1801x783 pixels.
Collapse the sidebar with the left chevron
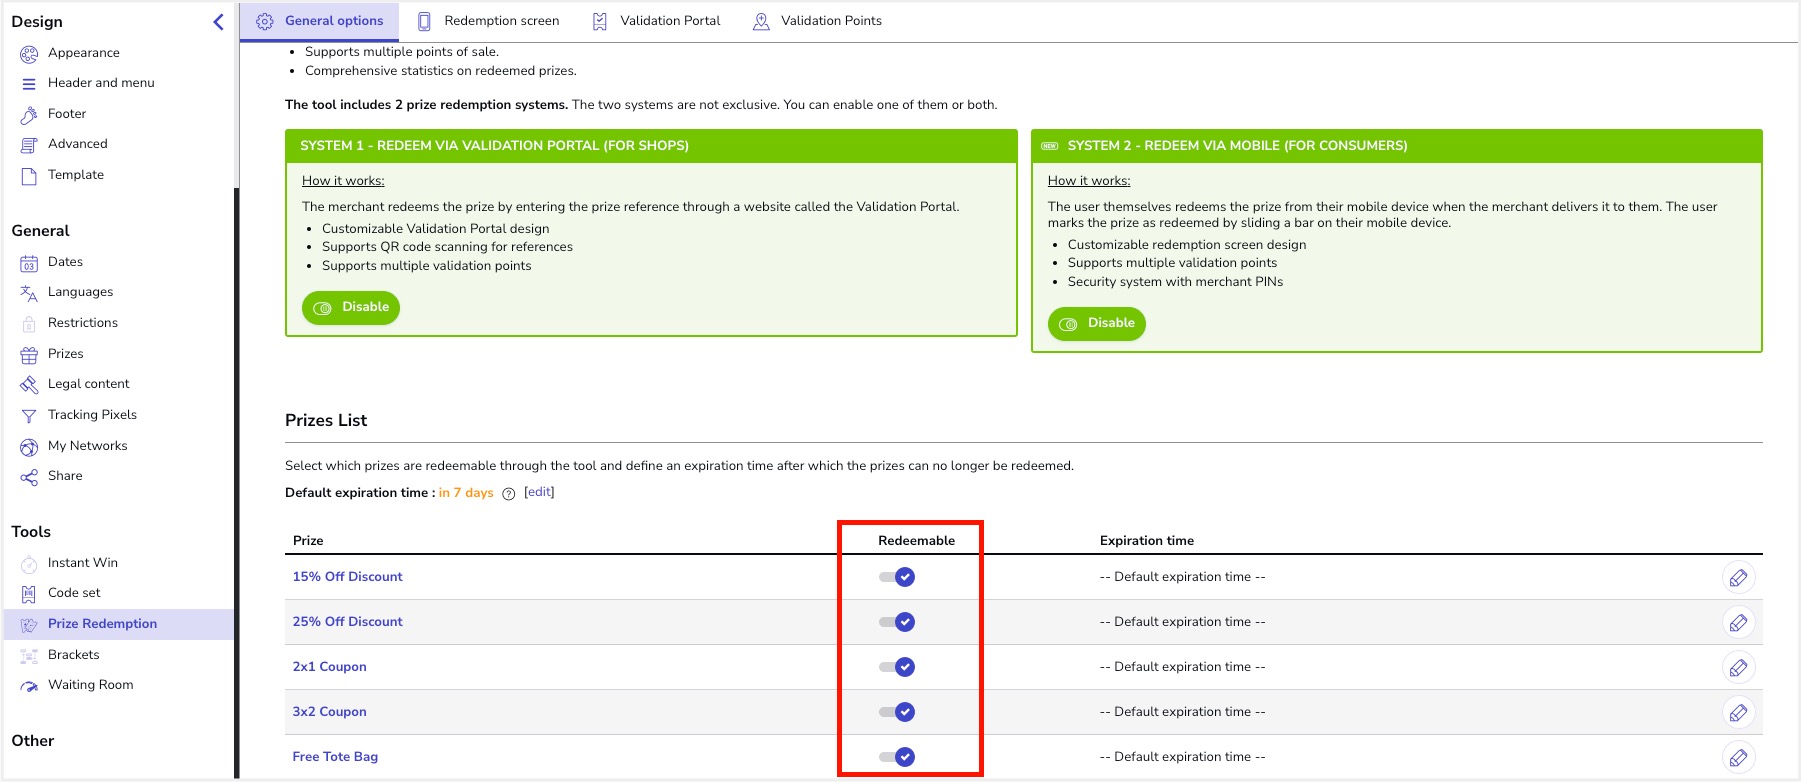click(x=218, y=22)
